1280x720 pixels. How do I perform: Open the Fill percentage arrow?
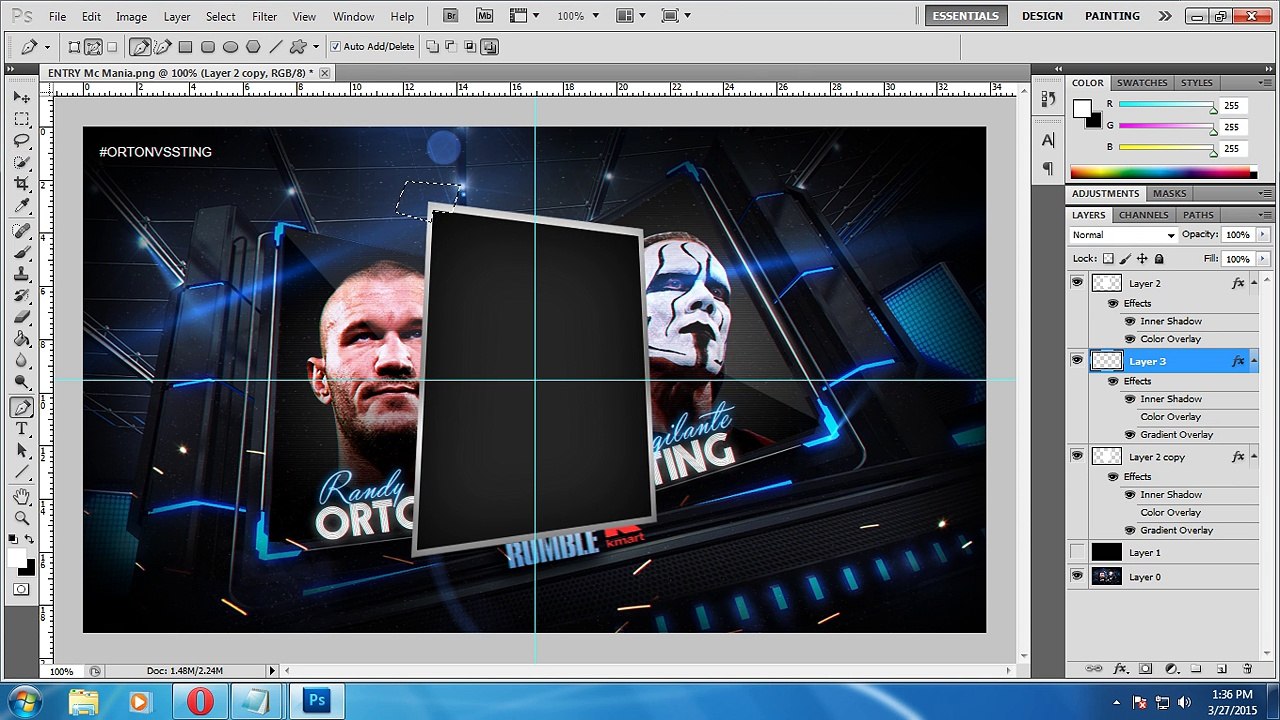pos(1262,259)
